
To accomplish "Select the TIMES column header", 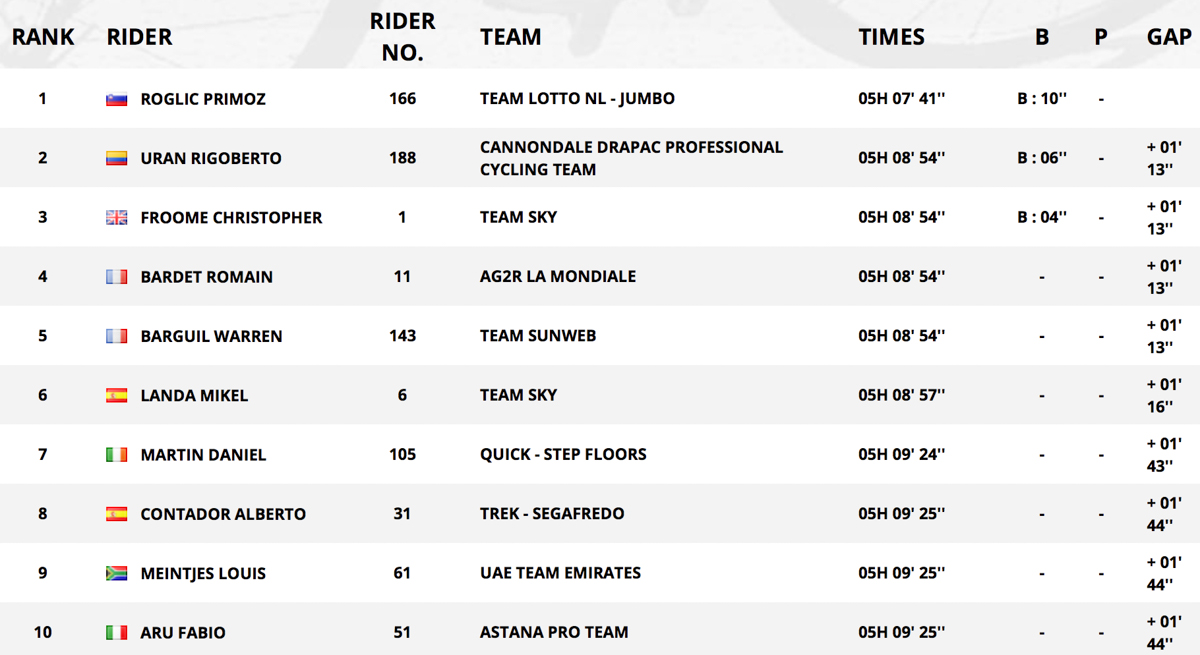I will tap(891, 37).
